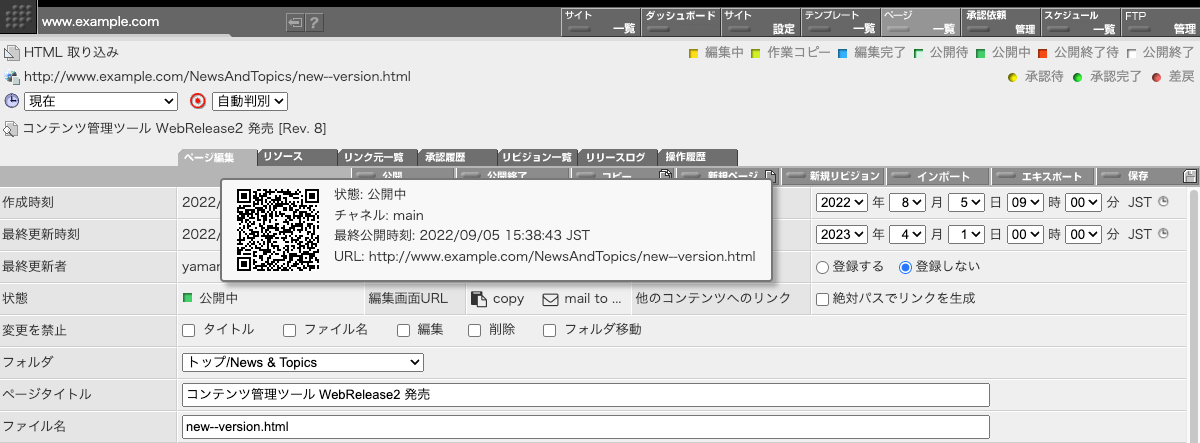1200x443 pixels.
Task: Check the ファイル名 change-lock checkbox
Action: tap(290, 330)
